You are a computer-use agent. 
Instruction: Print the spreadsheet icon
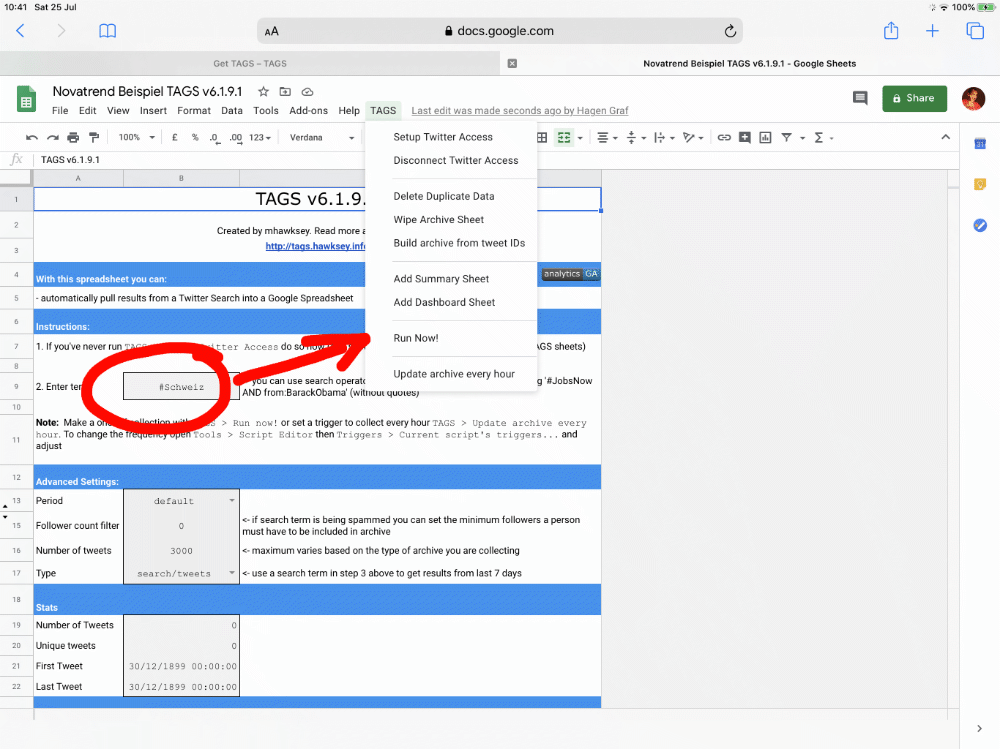[x=73, y=137]
